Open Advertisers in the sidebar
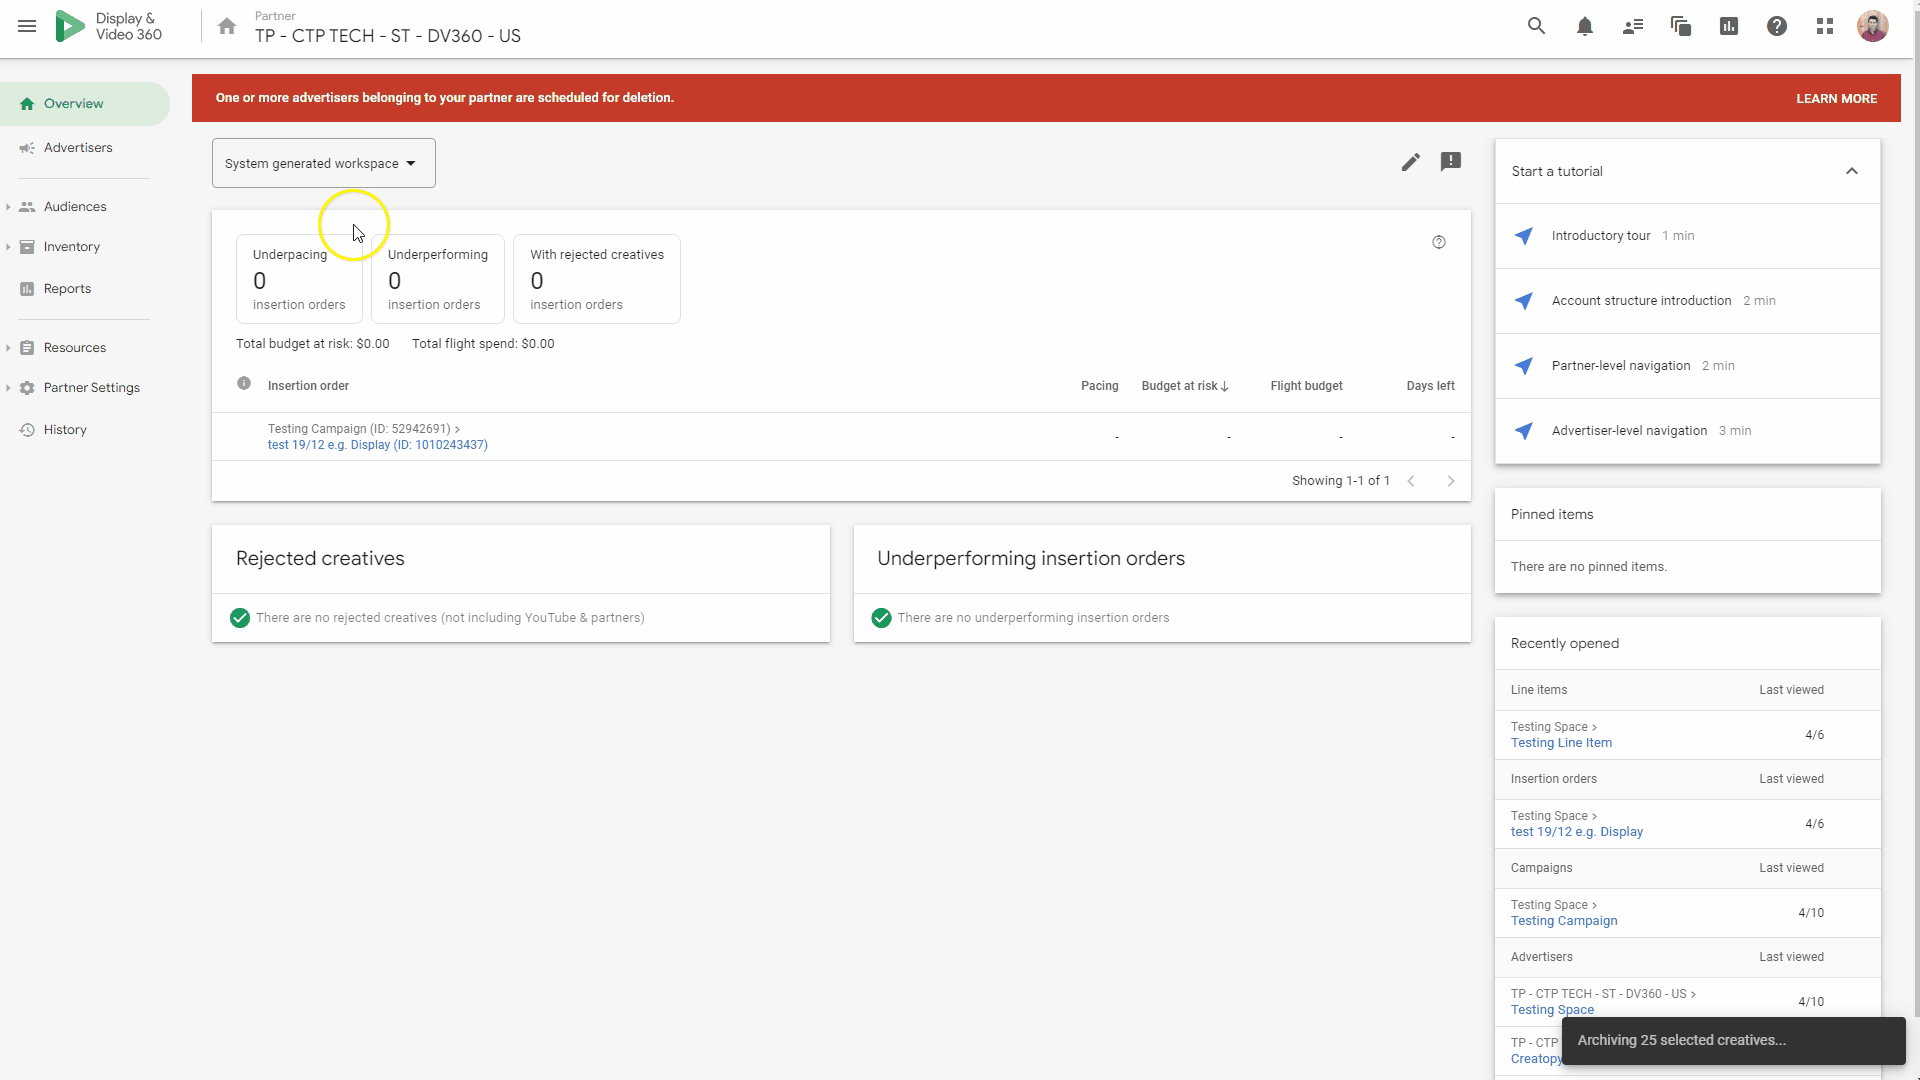The height and width of the screenshot is (1080, 1920). 78,148
